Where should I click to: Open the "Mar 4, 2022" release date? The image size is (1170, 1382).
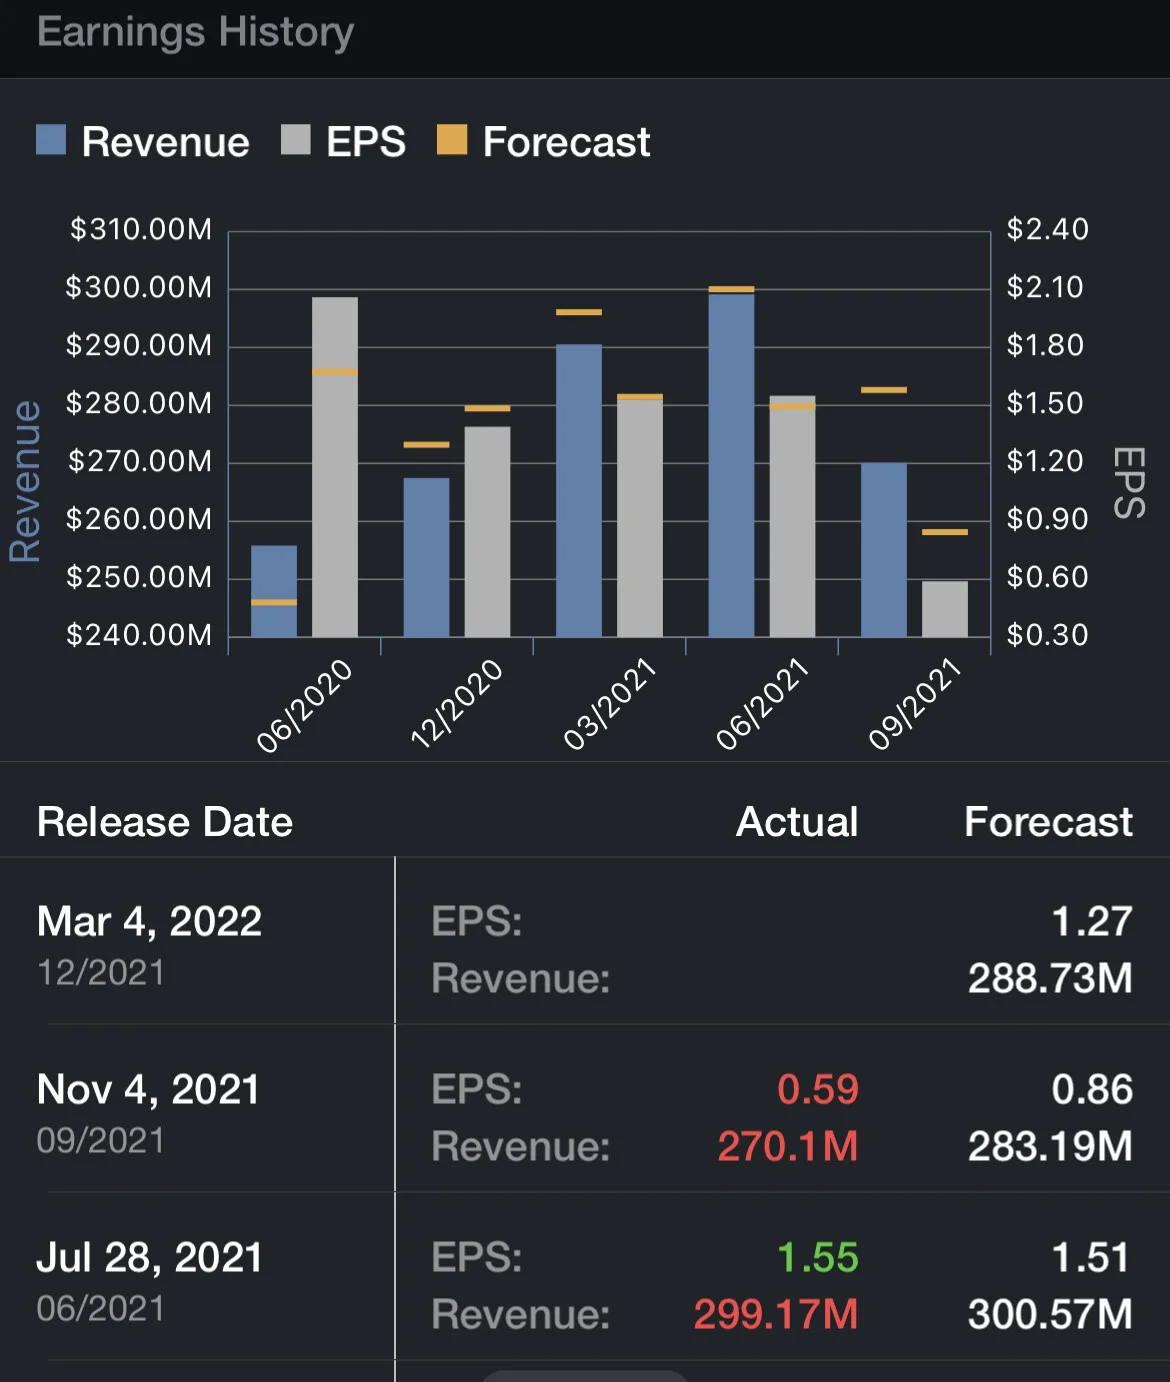coord(150,921)
